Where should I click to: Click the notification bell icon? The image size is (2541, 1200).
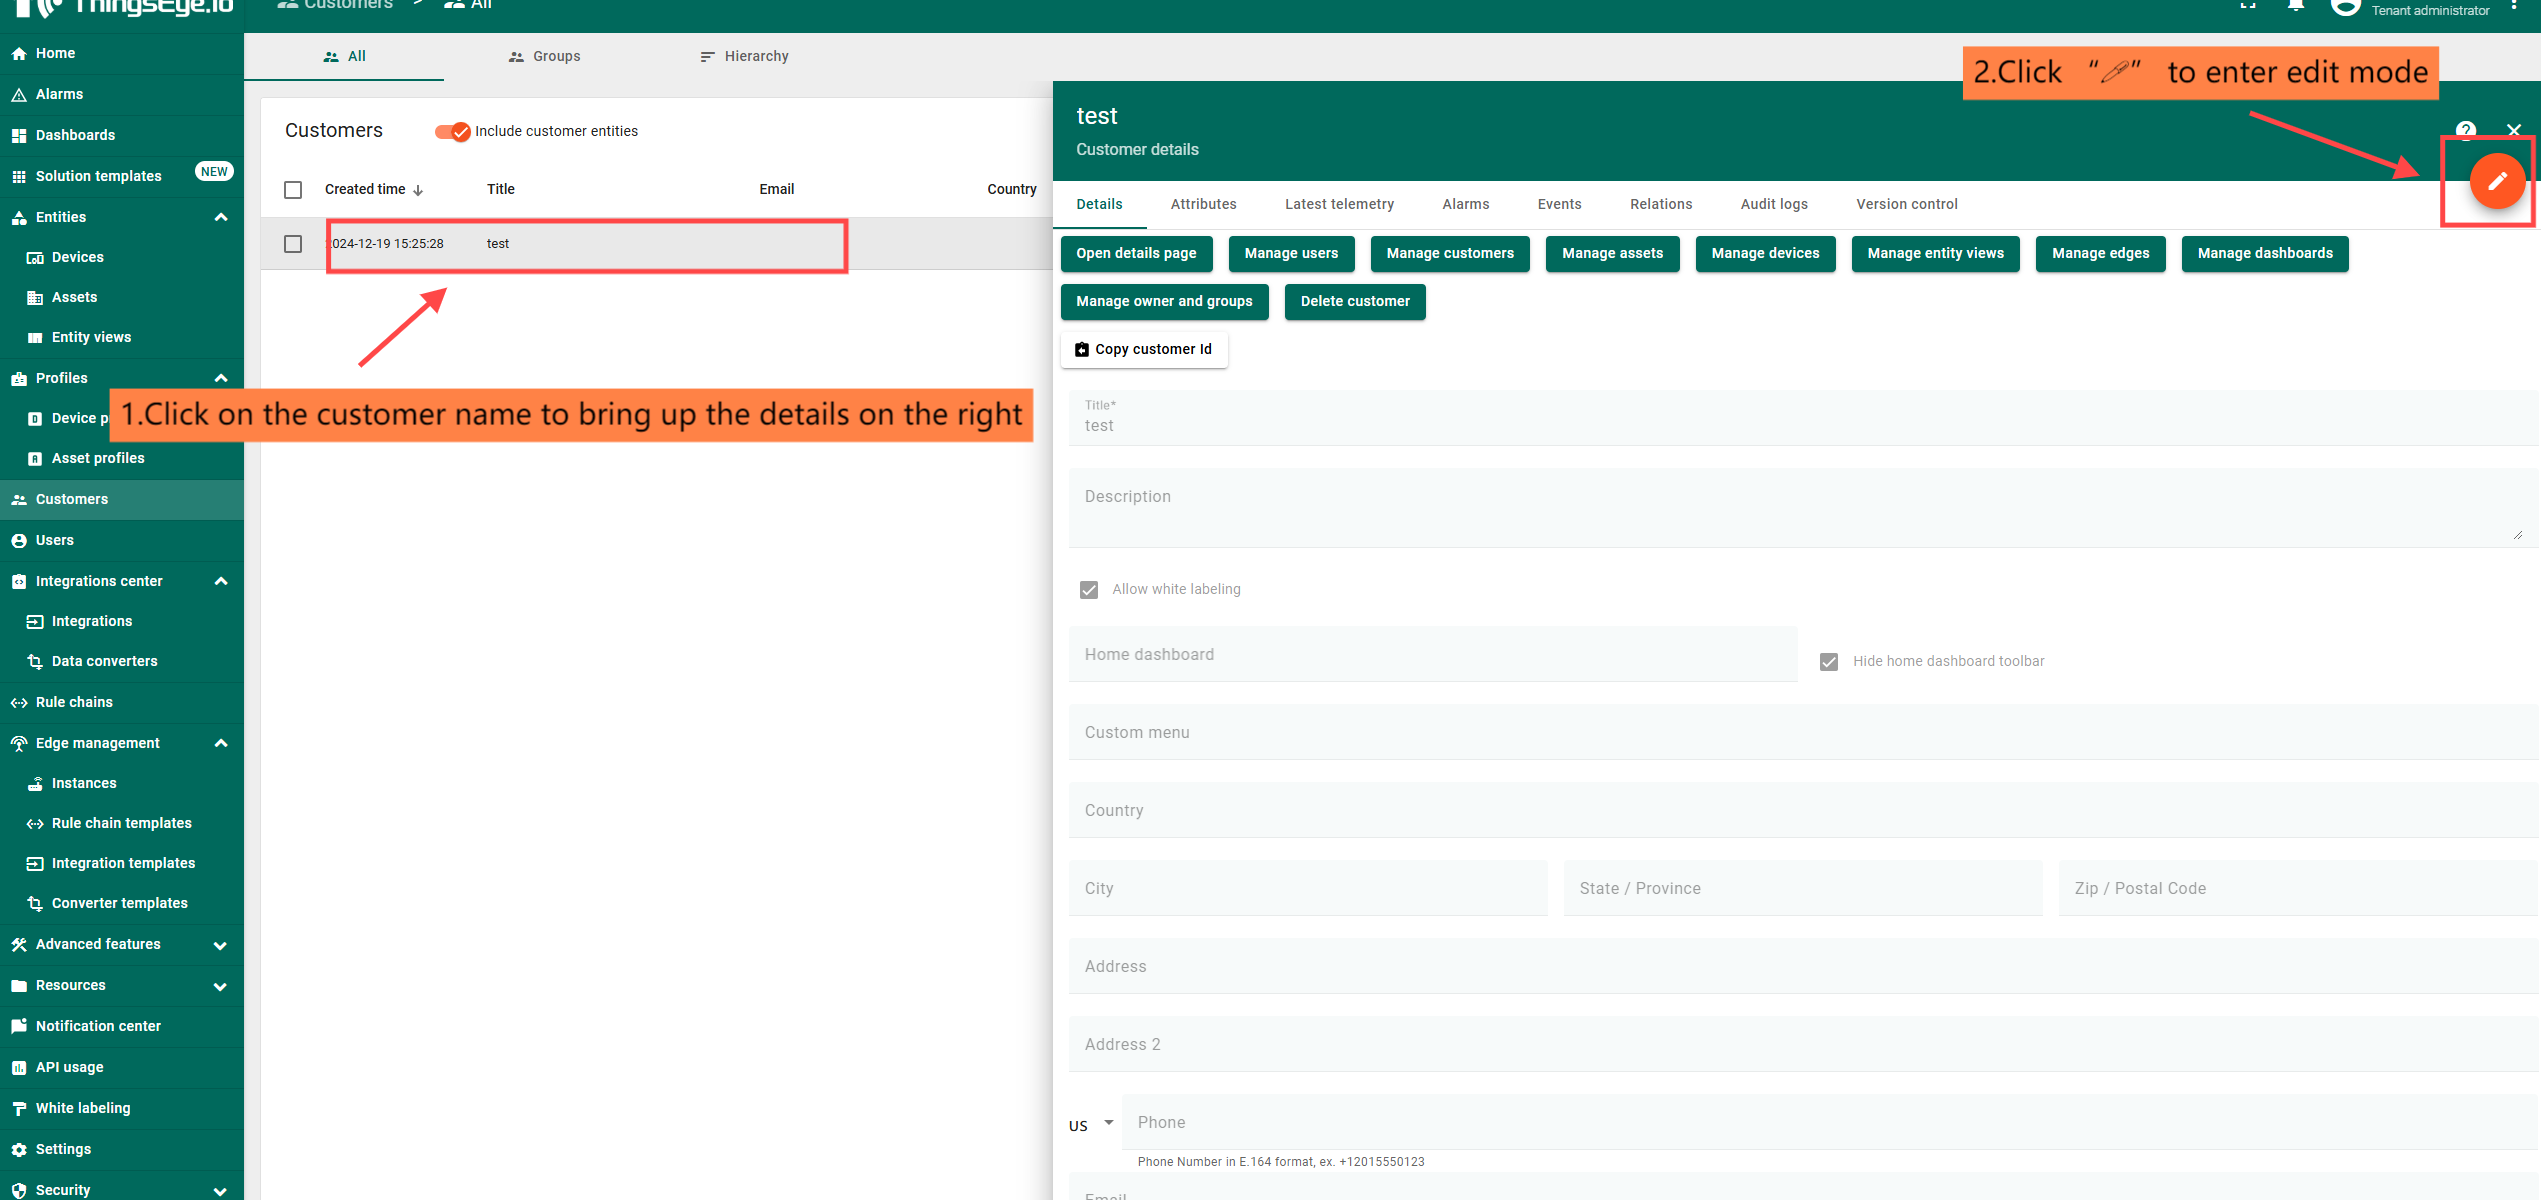point(2296,6)
